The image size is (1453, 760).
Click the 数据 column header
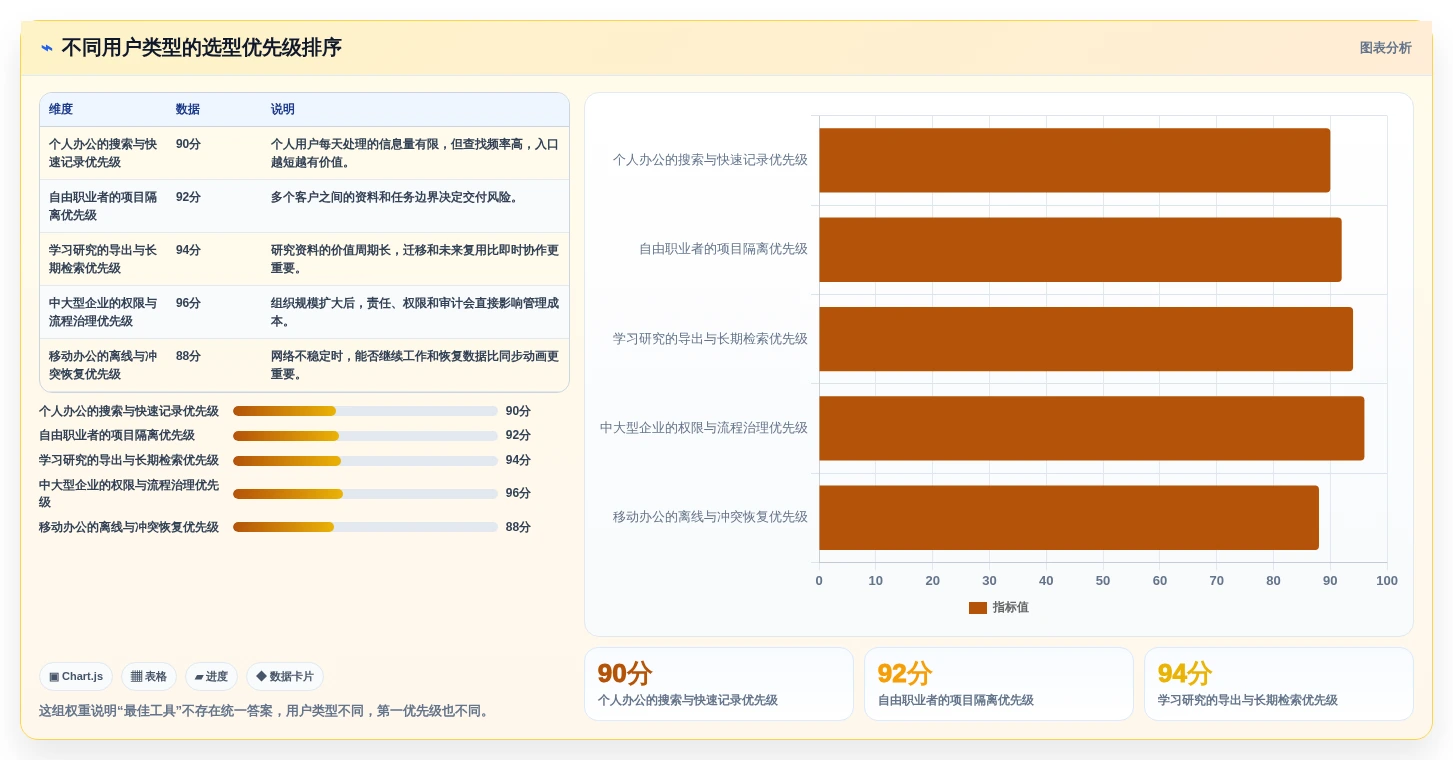coord(188,110)
